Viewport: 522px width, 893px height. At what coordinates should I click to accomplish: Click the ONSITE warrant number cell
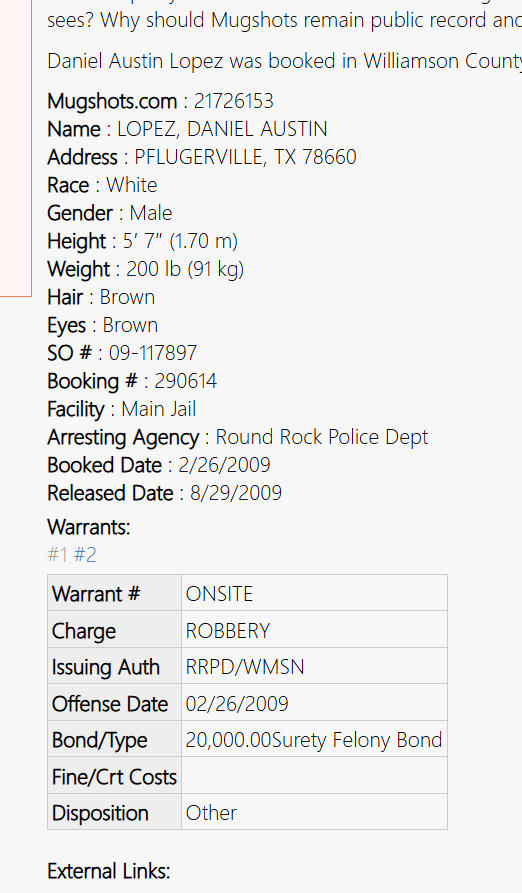click(314, 593)
